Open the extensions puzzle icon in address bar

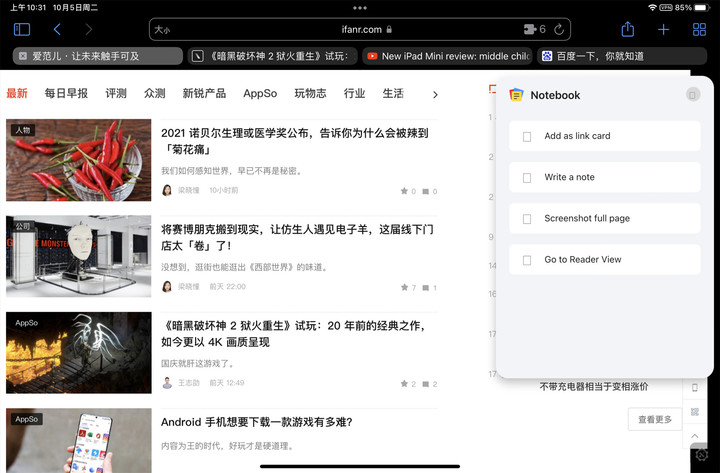[530, 30]
